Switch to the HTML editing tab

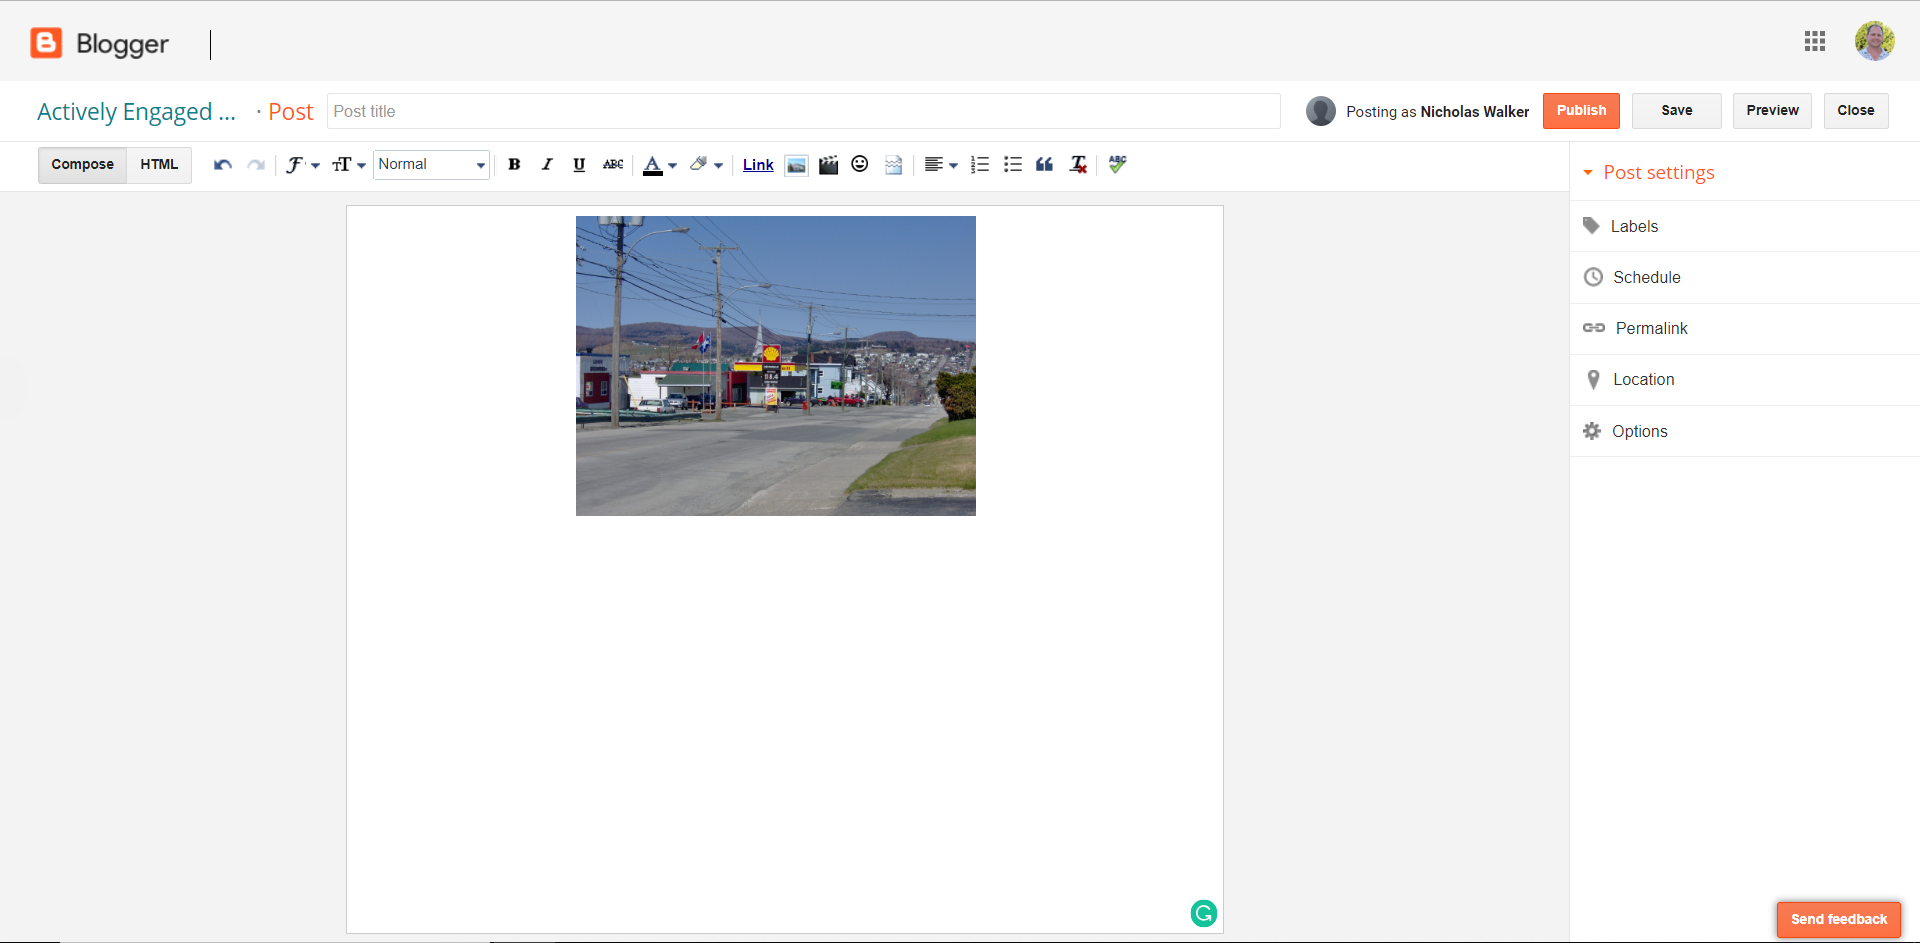coord(158,164)
